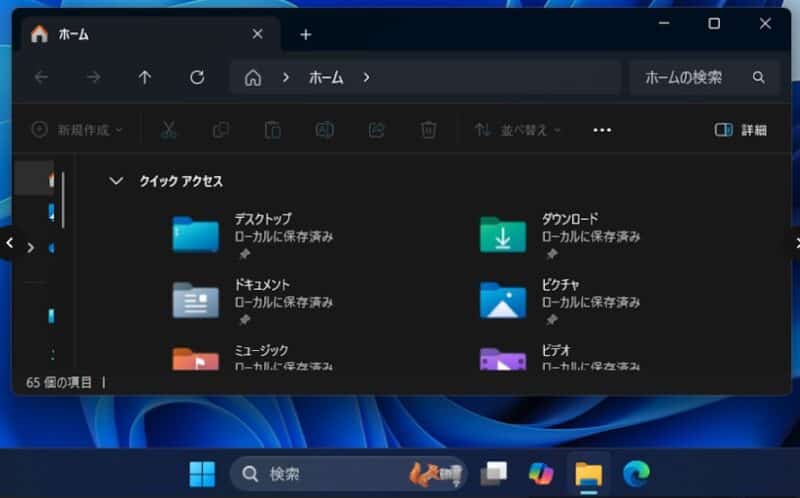Image resolution: width=800 pixels, height=498 pixels.
Task: Close the ホーム tab
Action: point(258,34)
